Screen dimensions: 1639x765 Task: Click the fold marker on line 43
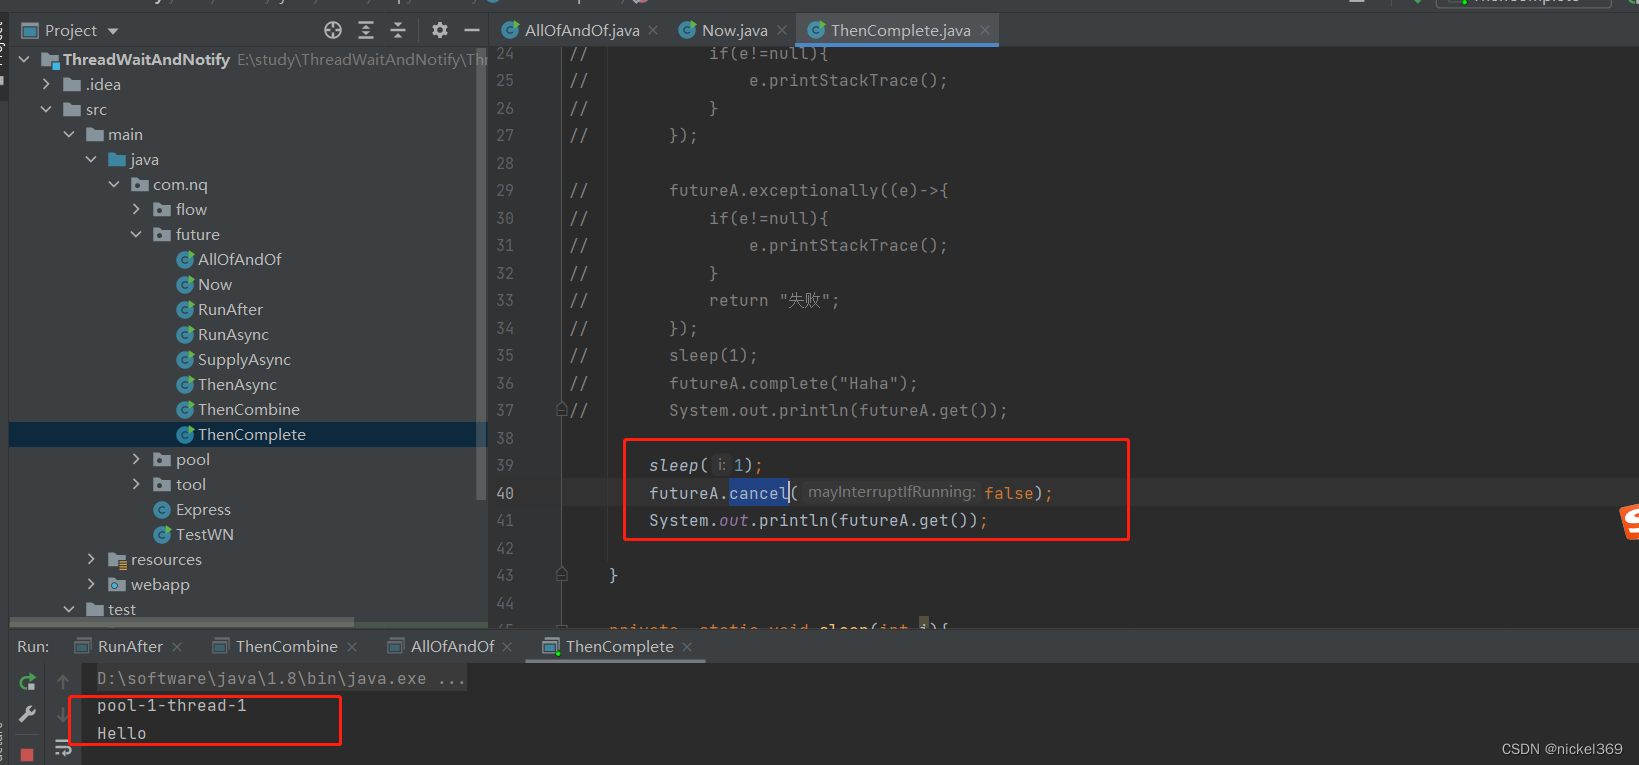tap(562, 575)
